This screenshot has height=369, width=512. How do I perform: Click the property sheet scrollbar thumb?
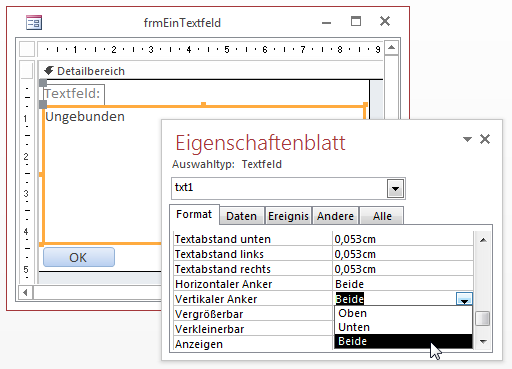(482, 318)
